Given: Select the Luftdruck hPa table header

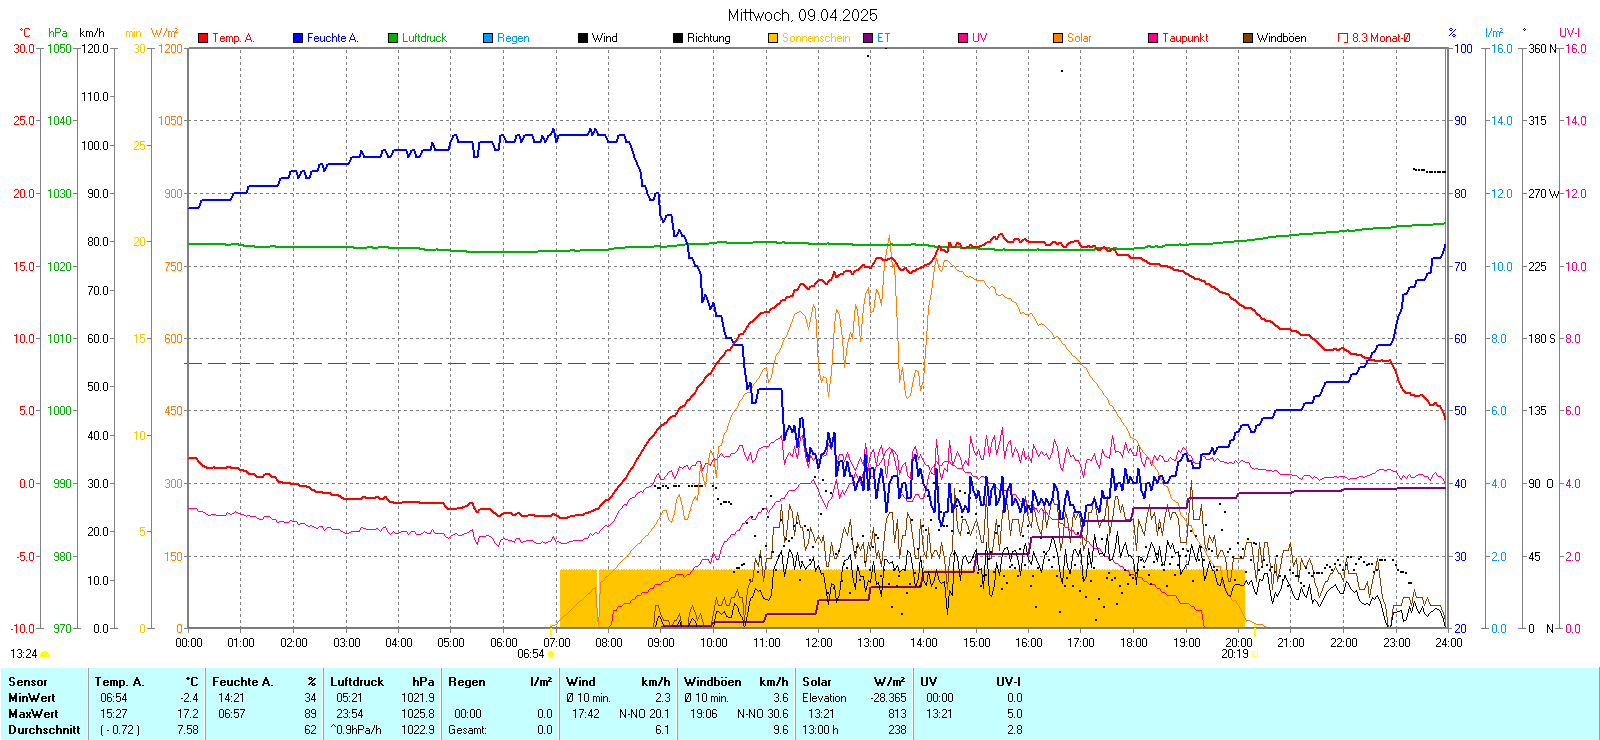Looking at the screenshot, I should tap(382, 682).
